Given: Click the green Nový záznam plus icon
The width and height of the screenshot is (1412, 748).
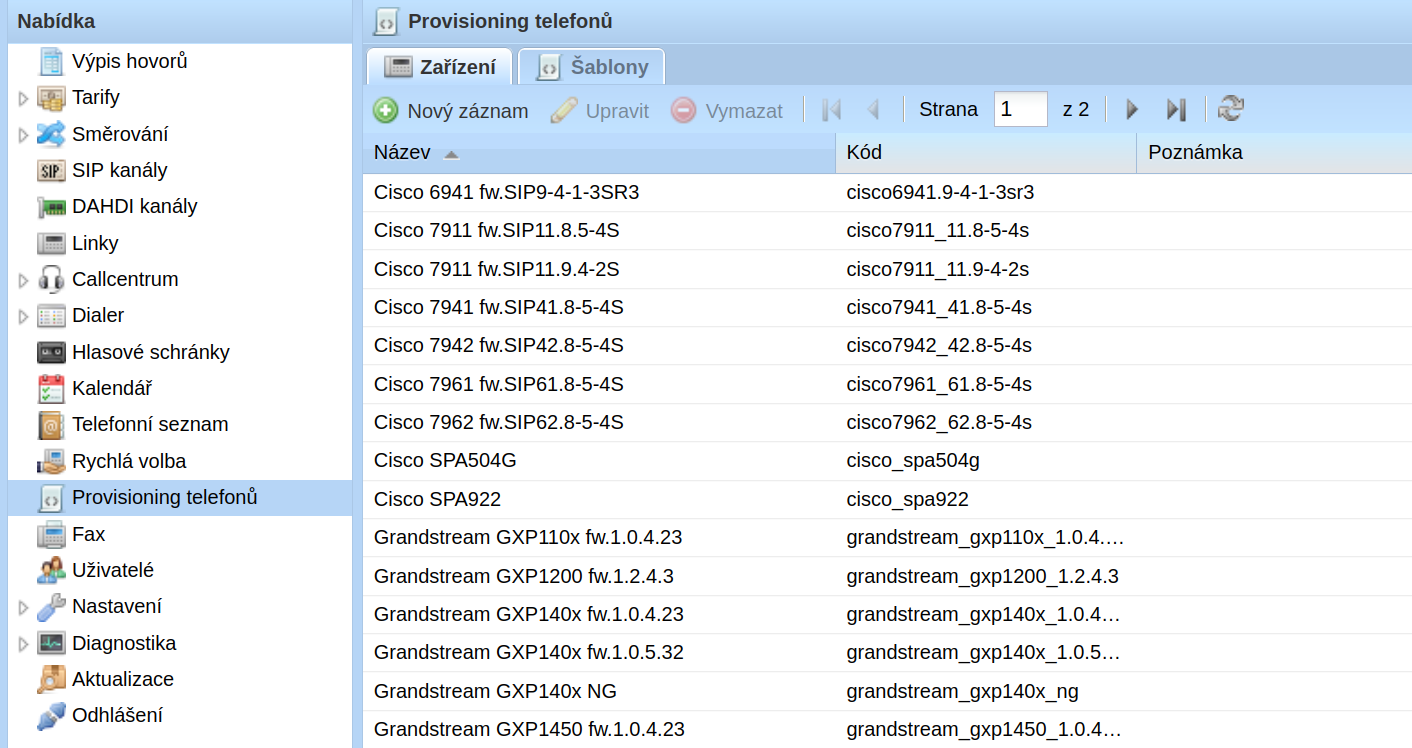Looking at the screenshot, I should pos(385,110).
